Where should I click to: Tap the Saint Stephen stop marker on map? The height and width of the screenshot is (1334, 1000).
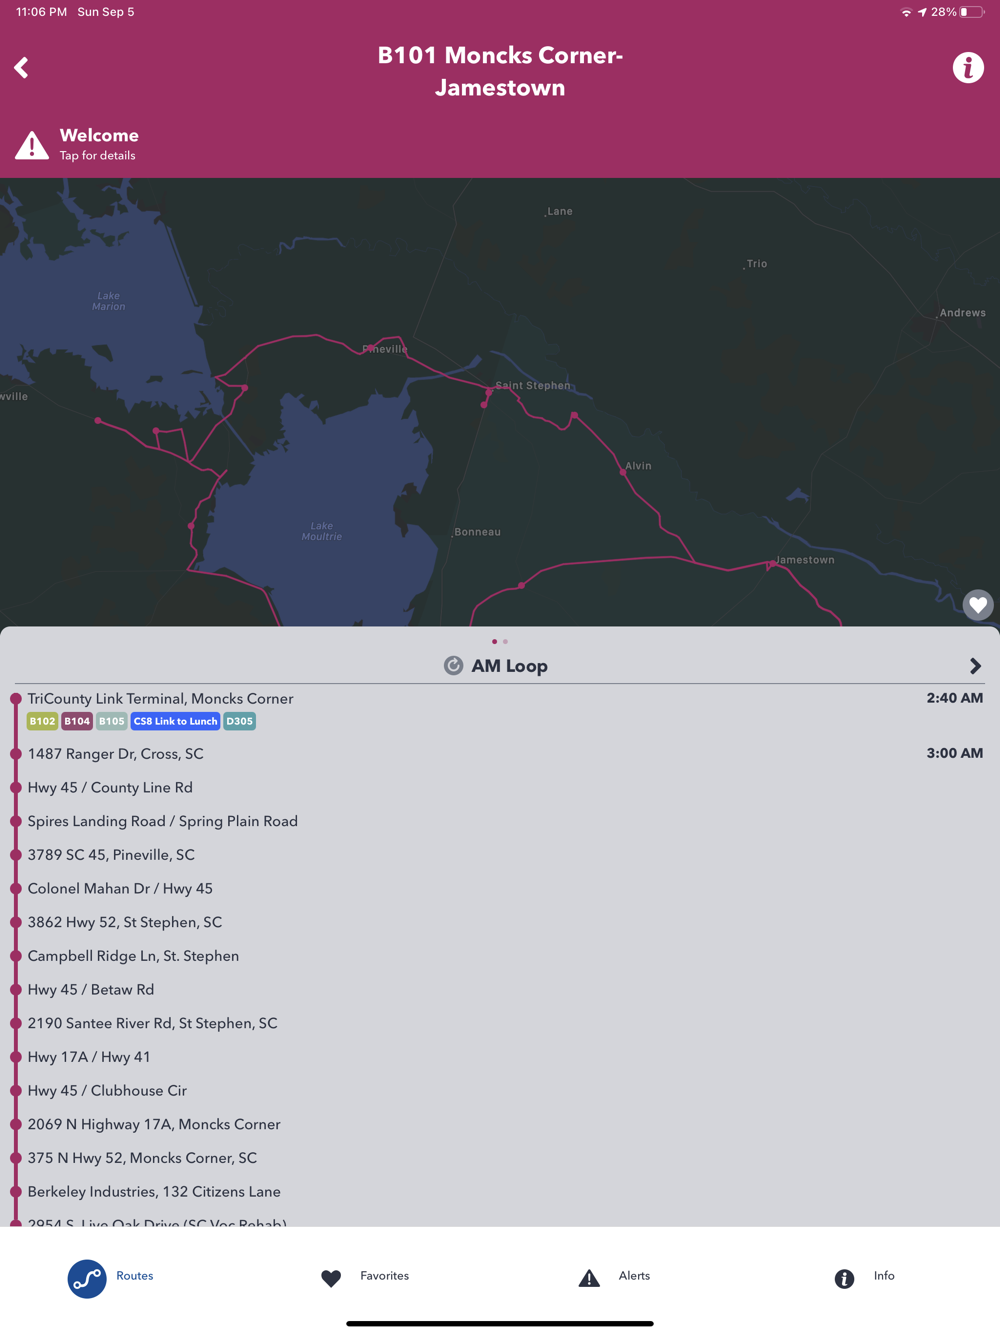[488, 392]
